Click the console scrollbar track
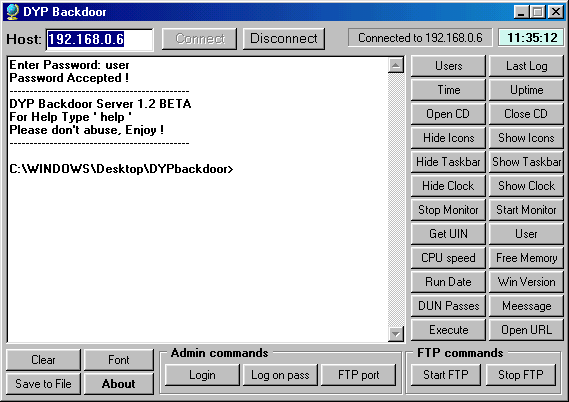The width and height of the screenshot is (569, 402). click(x=396, y=200)
